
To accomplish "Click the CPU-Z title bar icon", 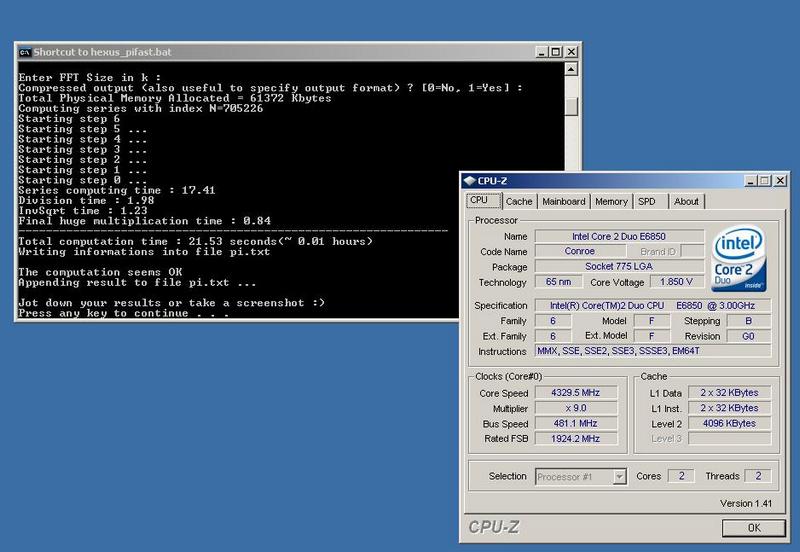I will (x=469, y=181).
